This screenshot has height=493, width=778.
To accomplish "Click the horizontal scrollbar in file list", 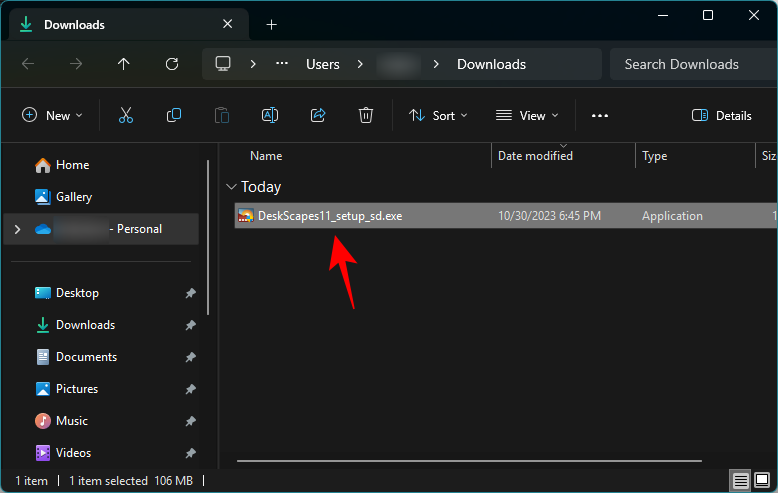I will tap(469, 461).
